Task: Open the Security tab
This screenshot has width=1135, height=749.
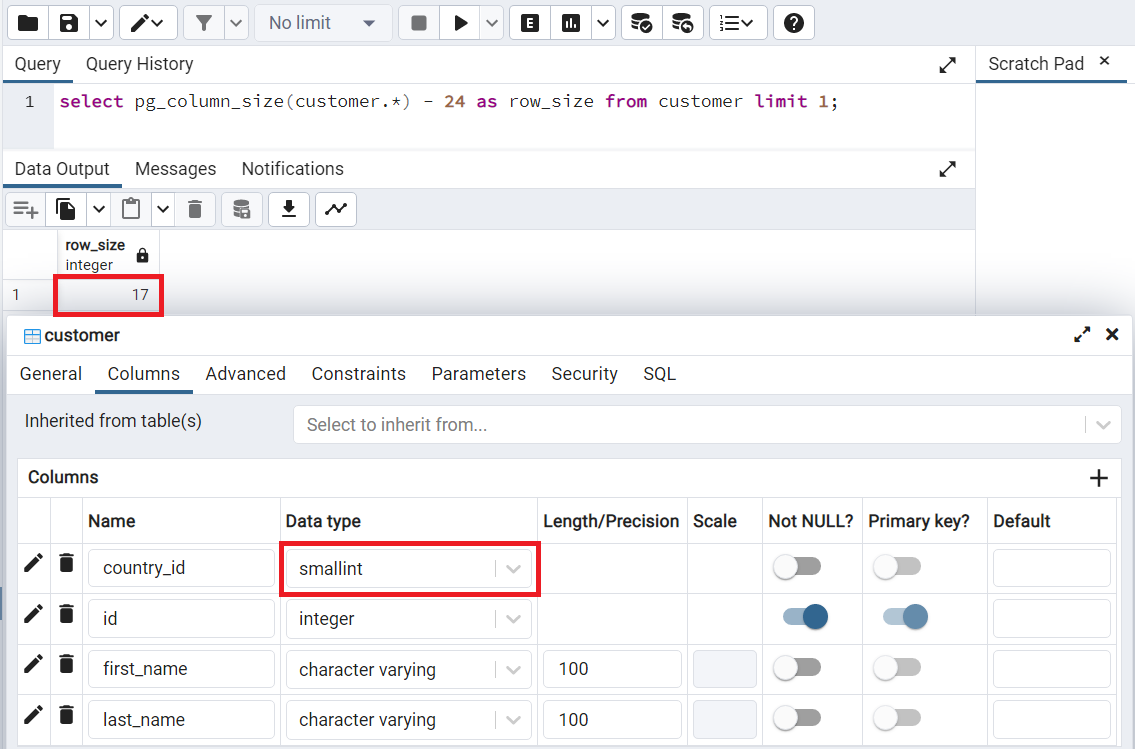Action: click(x=584, y=374)
